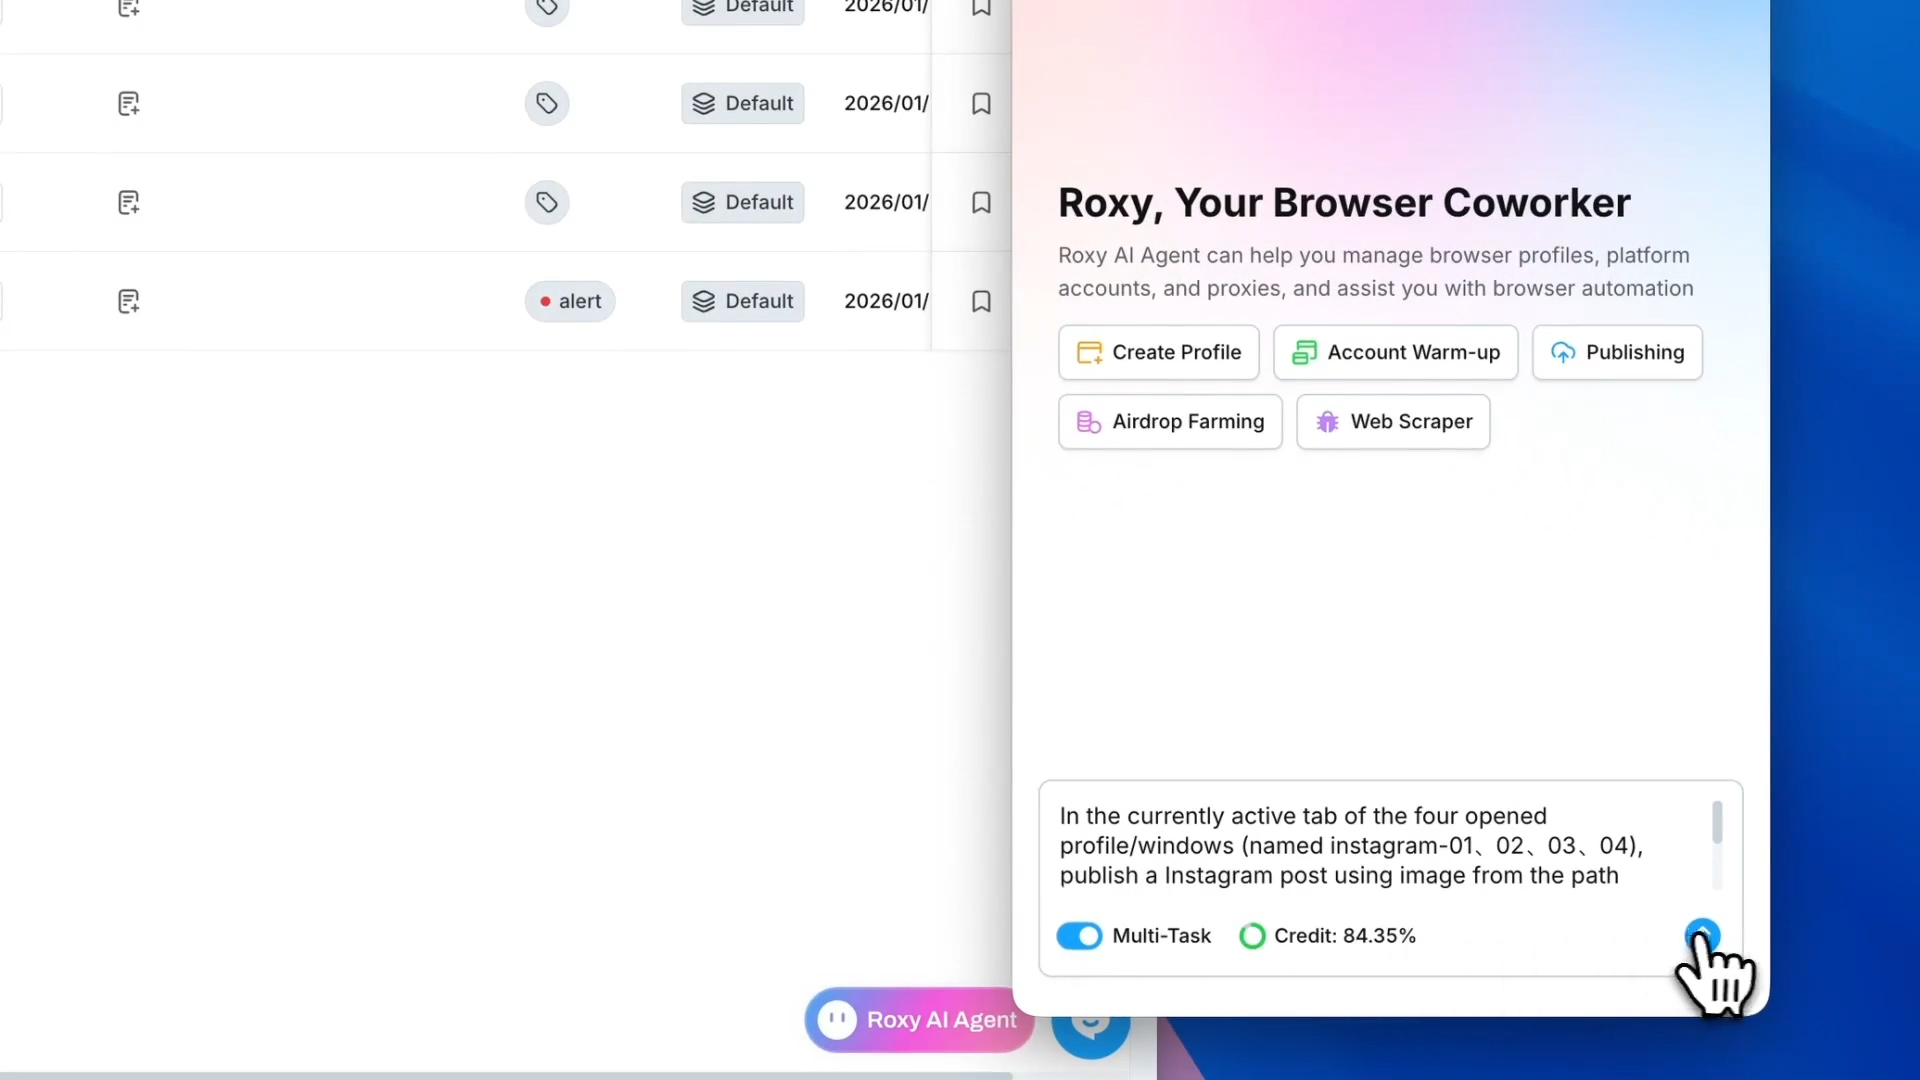Launch the Web Scraper action

click(x=1393, y=422)
